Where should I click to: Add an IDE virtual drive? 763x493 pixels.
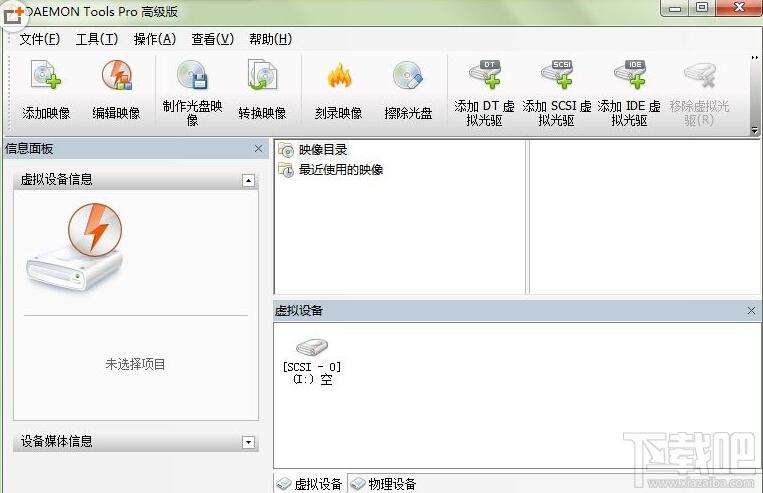coord(630,74)
